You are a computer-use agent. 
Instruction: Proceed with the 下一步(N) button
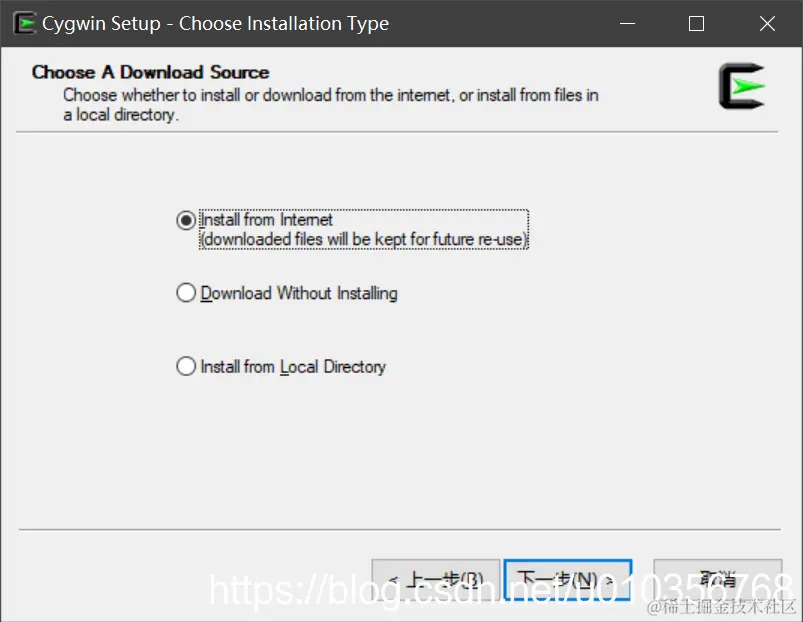coord(567,580)
